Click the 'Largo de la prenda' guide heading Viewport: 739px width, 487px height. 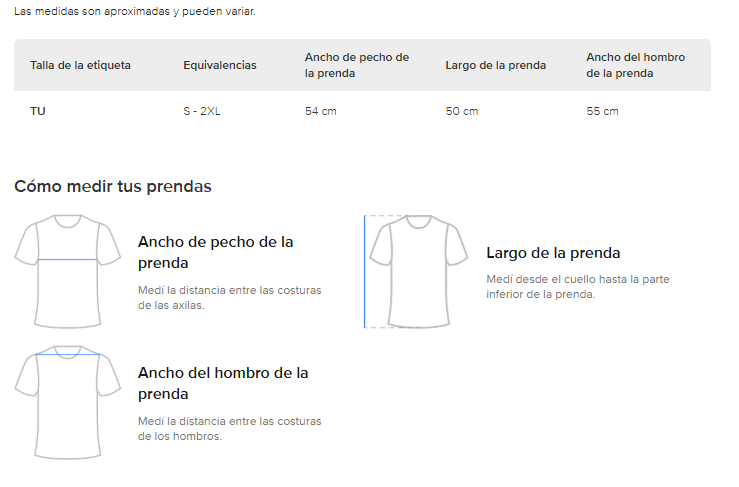point(553,253)
